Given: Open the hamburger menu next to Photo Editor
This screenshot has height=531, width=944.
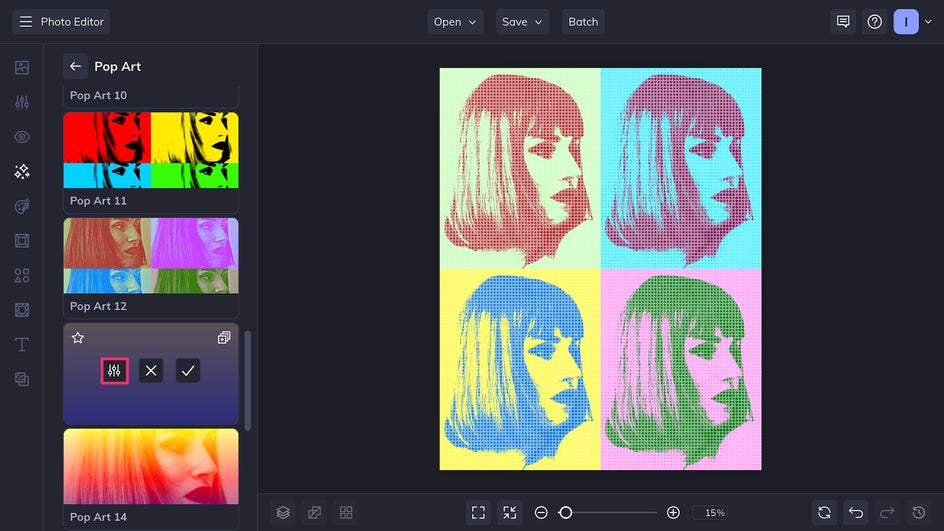Looking at the screenshot, I should (x=25, y=22).
